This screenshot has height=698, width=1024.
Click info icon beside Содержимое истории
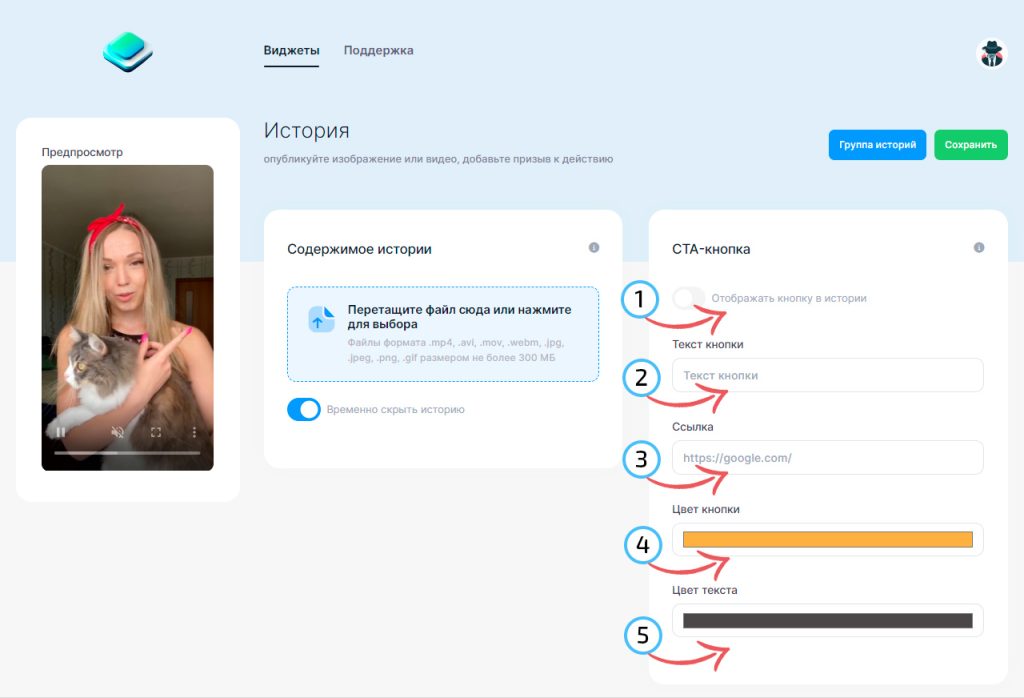pyautogui.click(x=594, y=247)
